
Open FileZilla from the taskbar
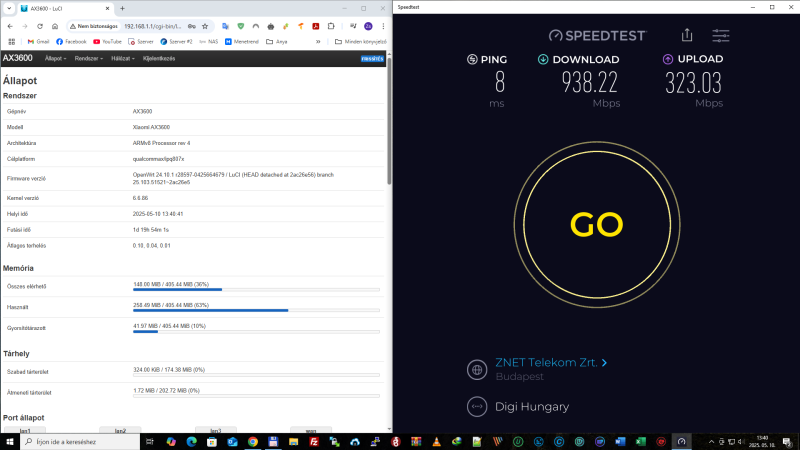pos(314,442)
